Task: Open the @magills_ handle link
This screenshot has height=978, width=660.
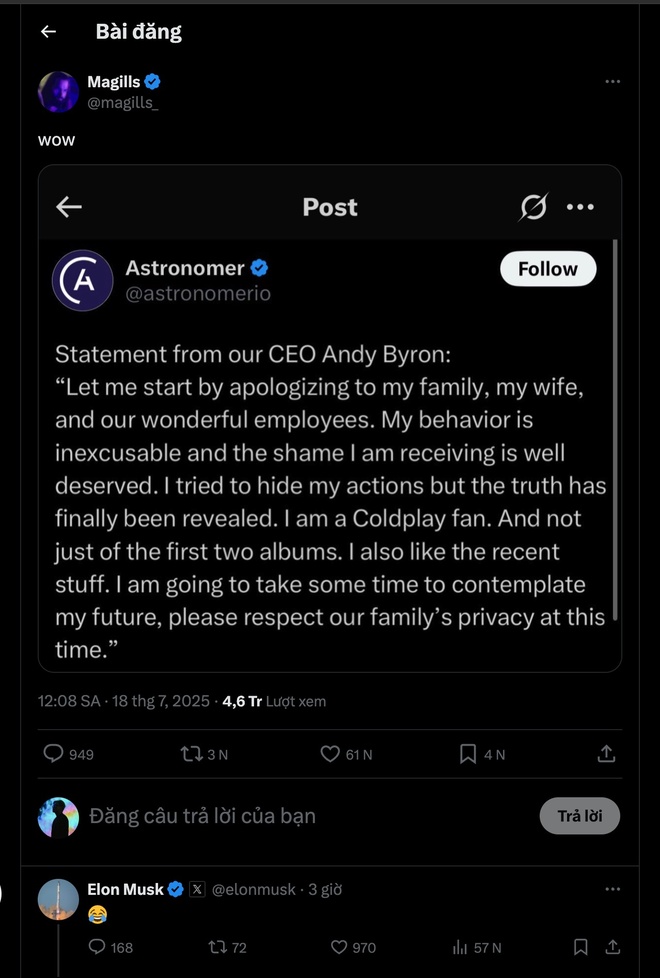Action: (x=122, y=103)
